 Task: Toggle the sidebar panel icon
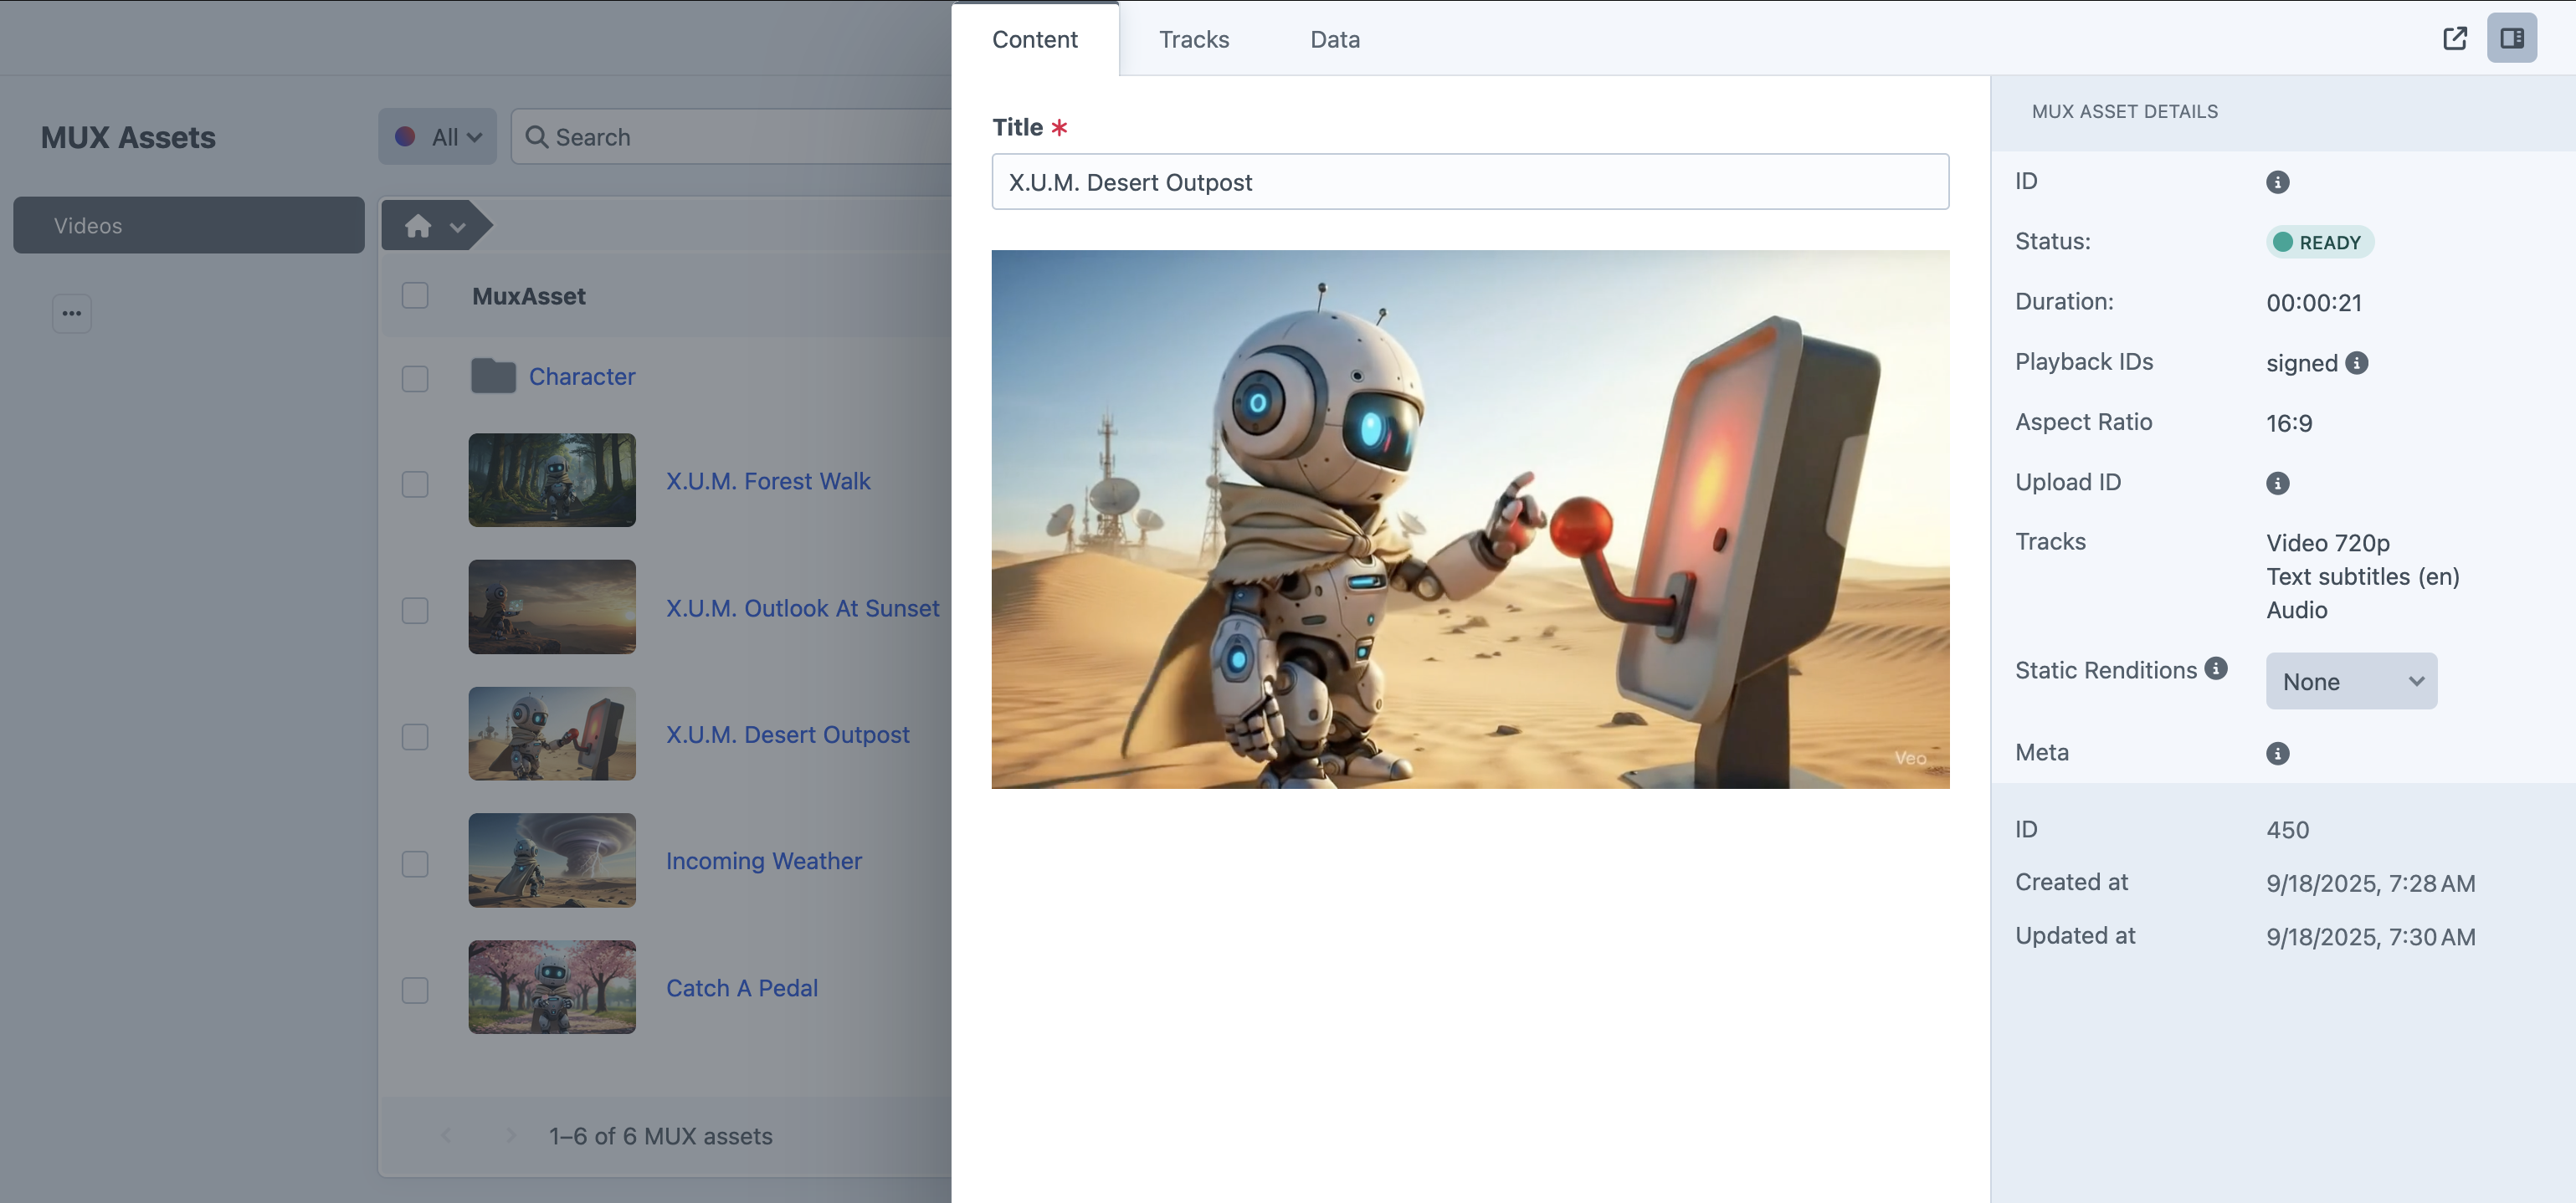2511,38
